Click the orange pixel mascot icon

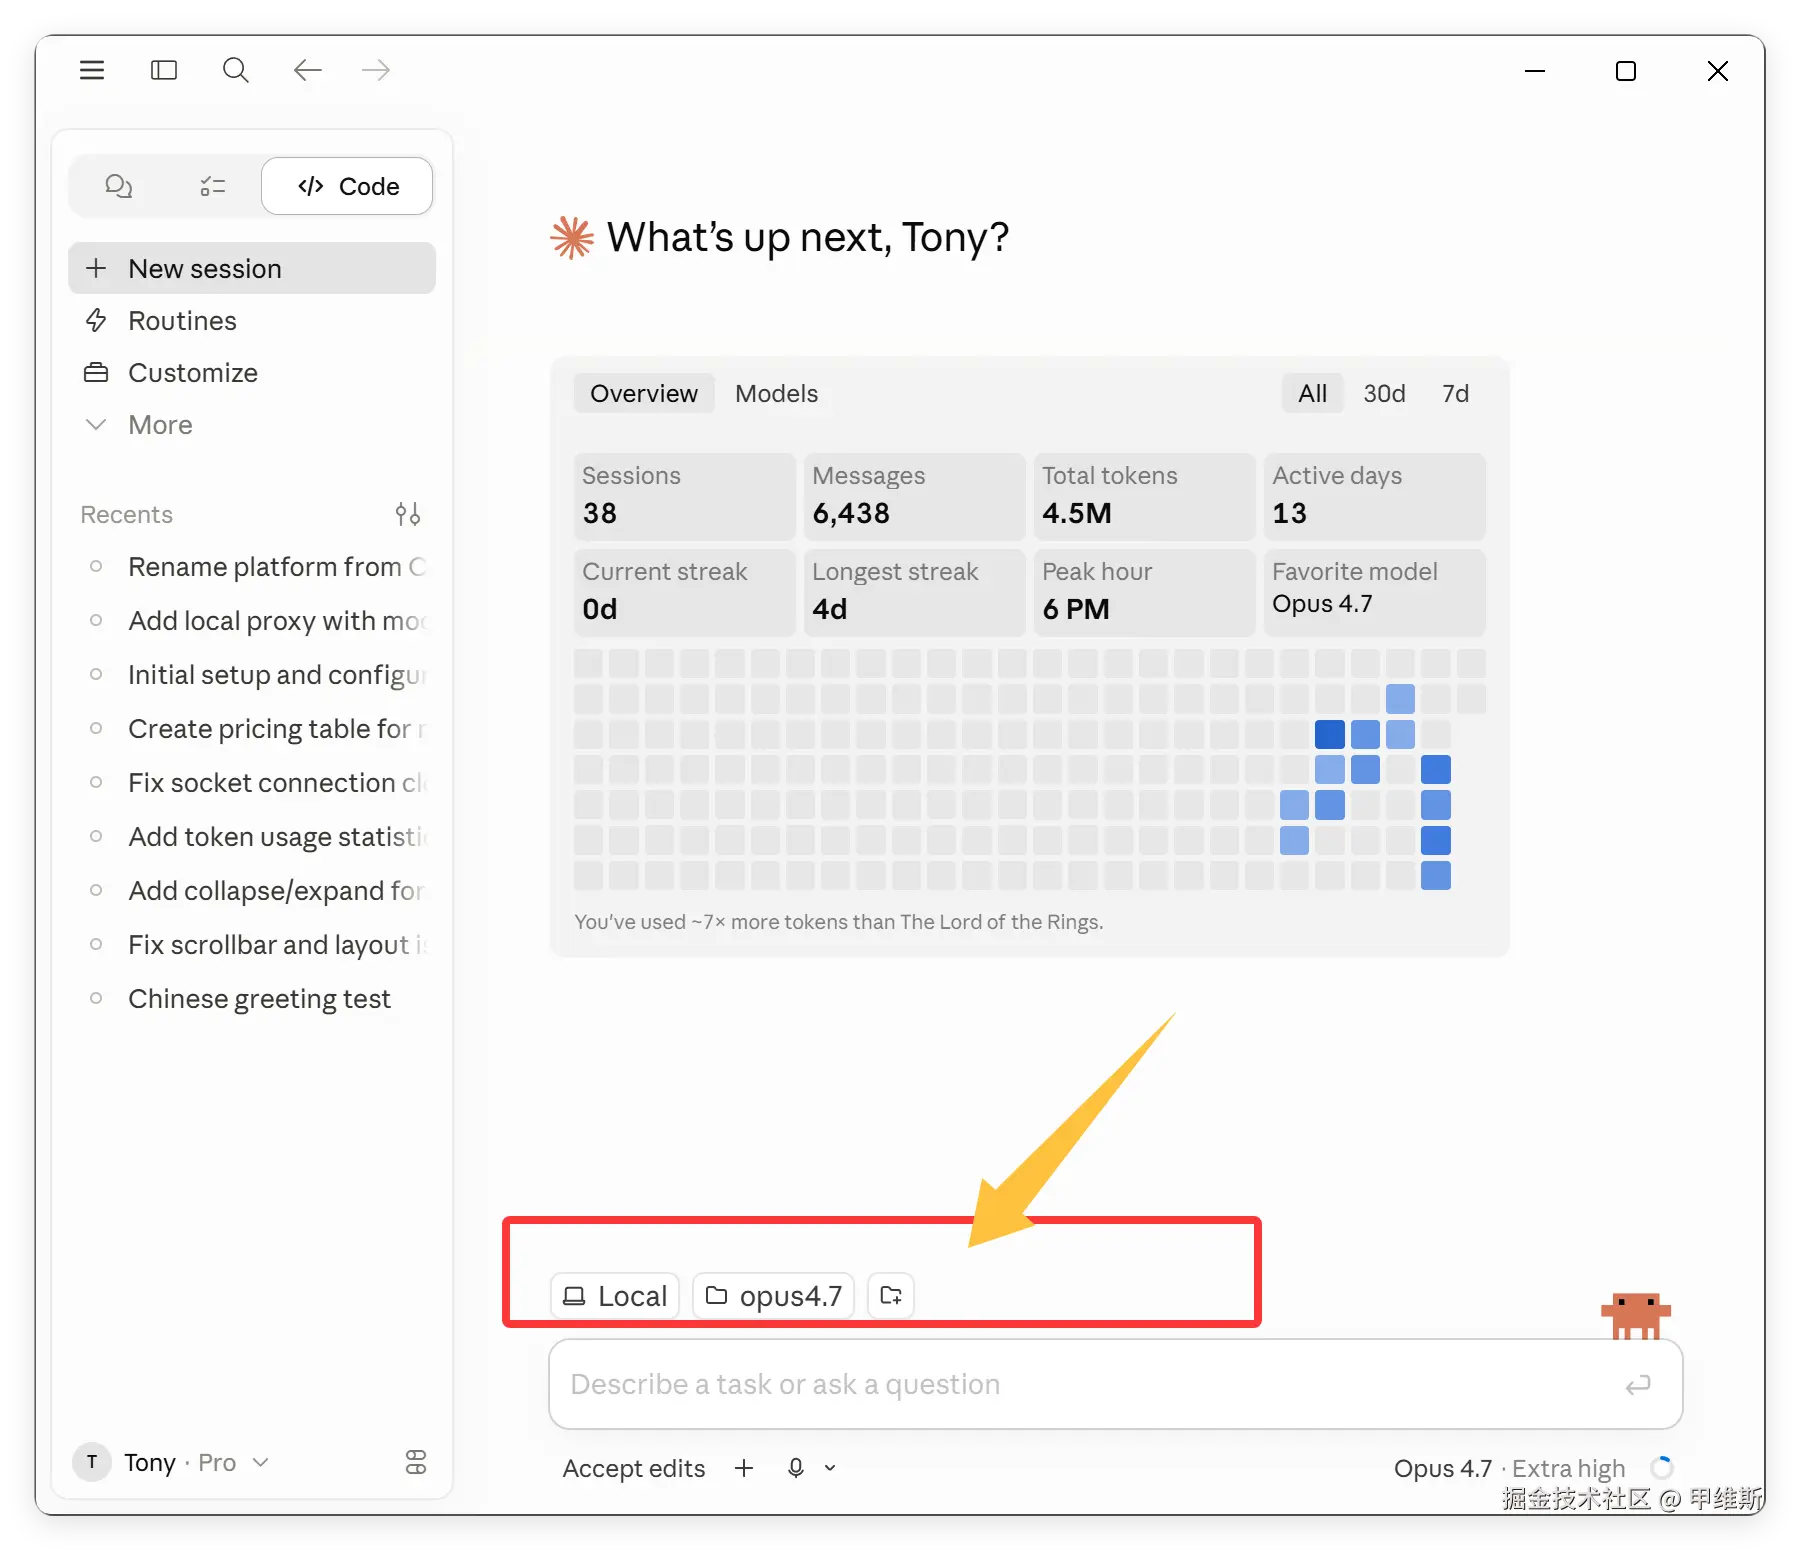(1636, 1315)
